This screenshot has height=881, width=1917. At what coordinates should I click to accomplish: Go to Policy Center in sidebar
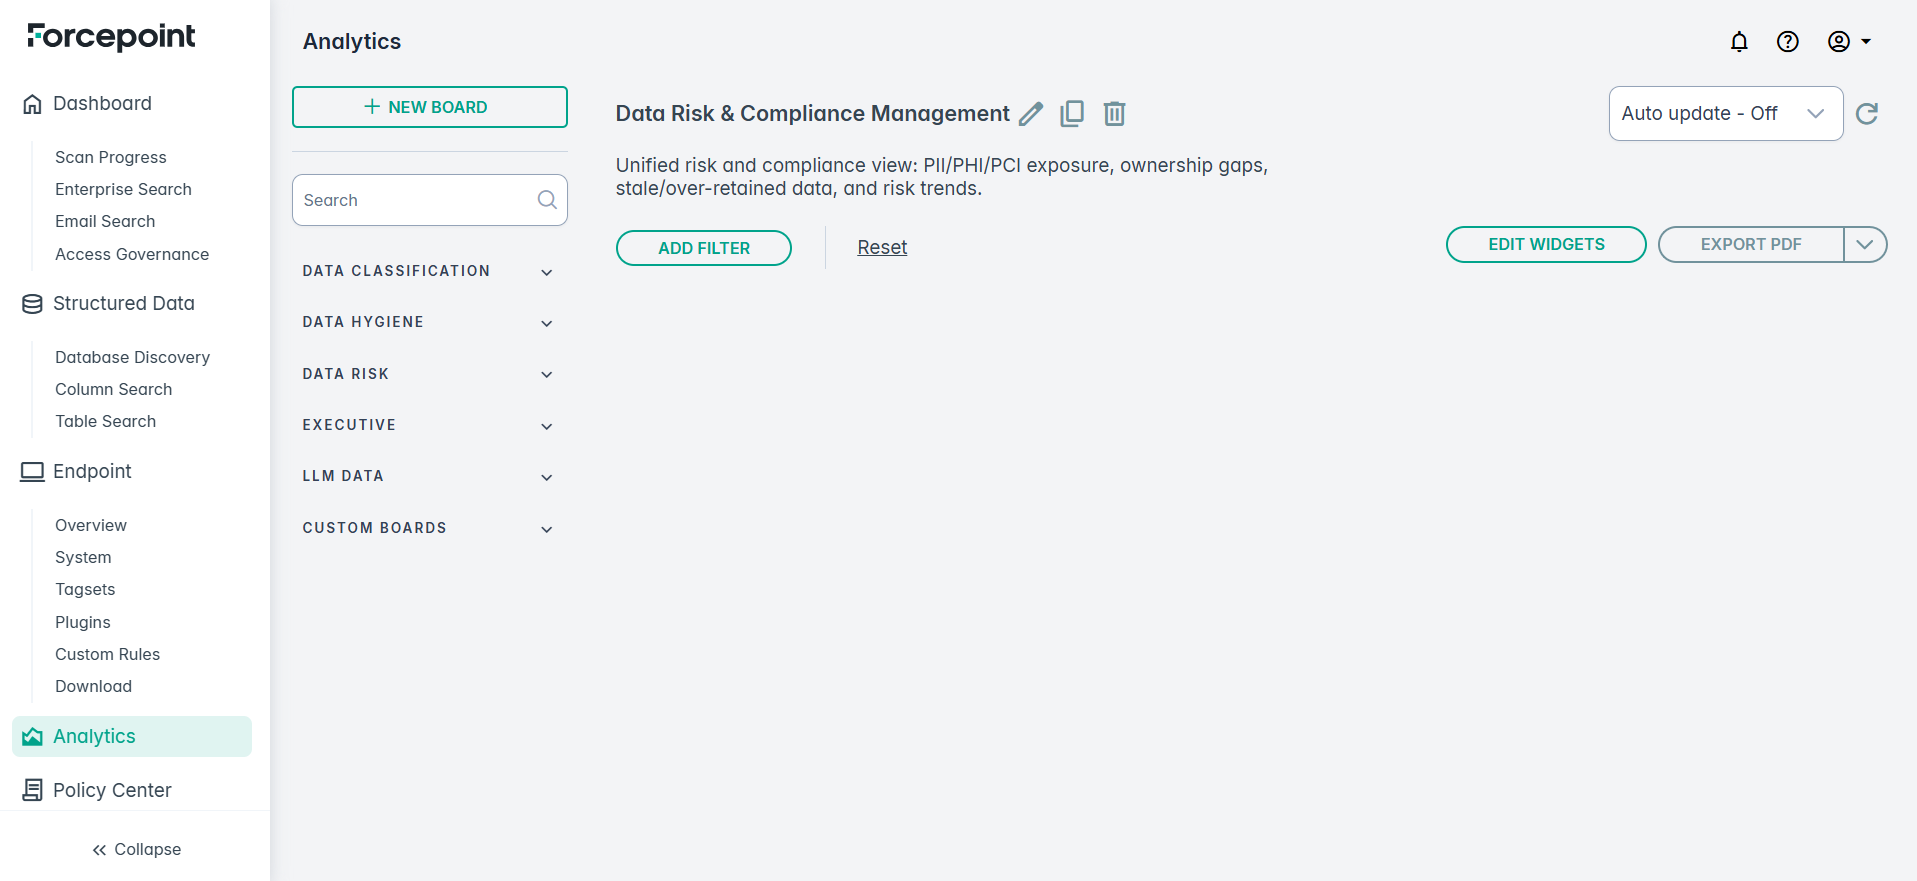pyautogui.click(x=112, y=791)
